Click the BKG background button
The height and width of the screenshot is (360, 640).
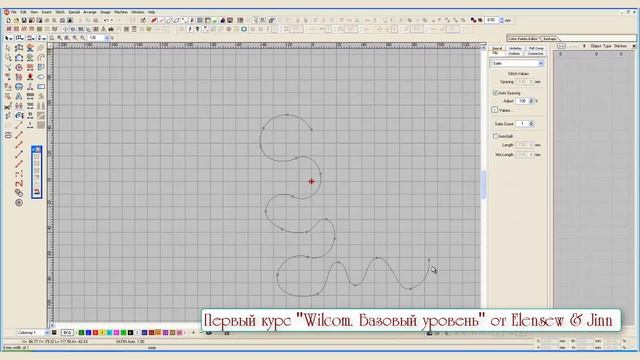pos(67,333)
